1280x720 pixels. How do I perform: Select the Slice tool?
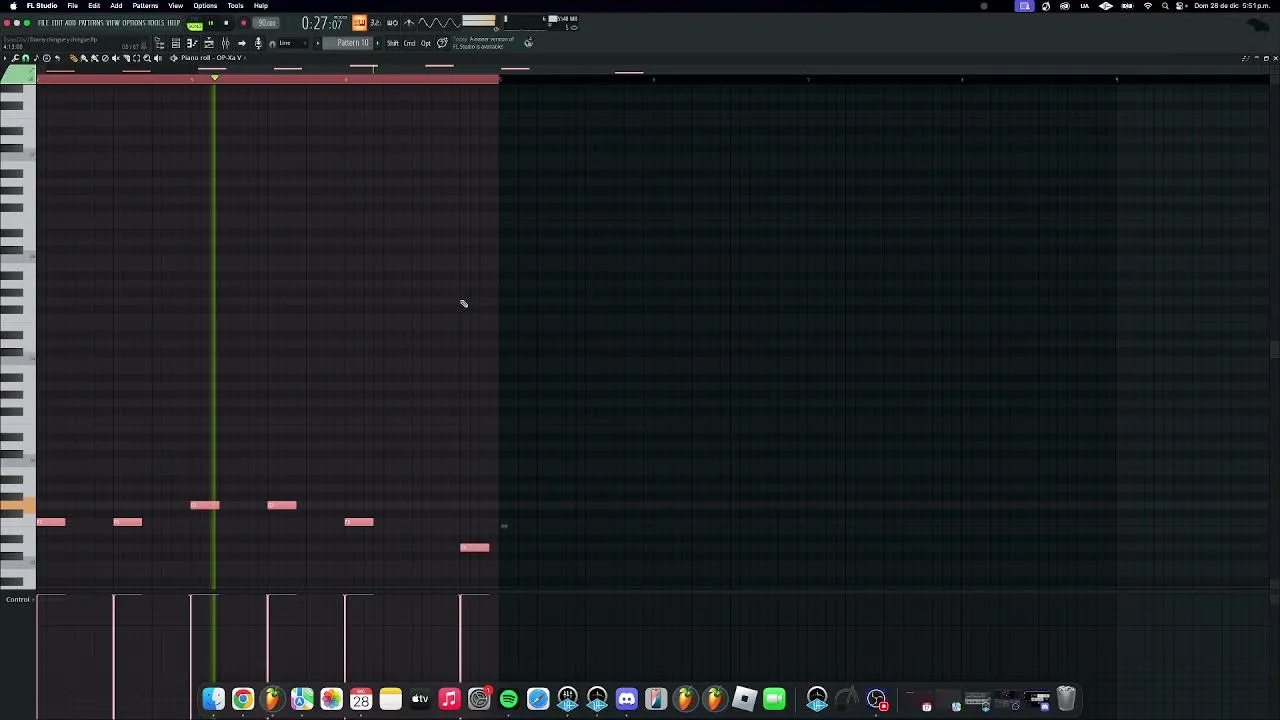(126, 58)
